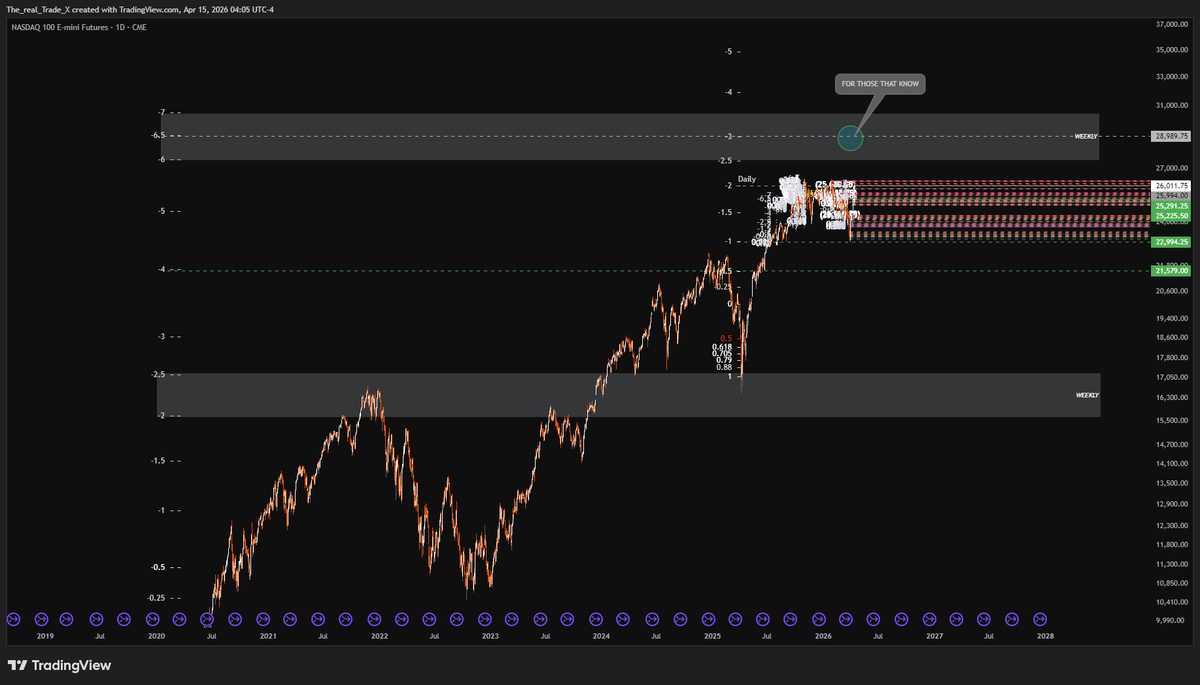
Task: Click the 37,000.00 price axis value
Action: coord(1171,23)
